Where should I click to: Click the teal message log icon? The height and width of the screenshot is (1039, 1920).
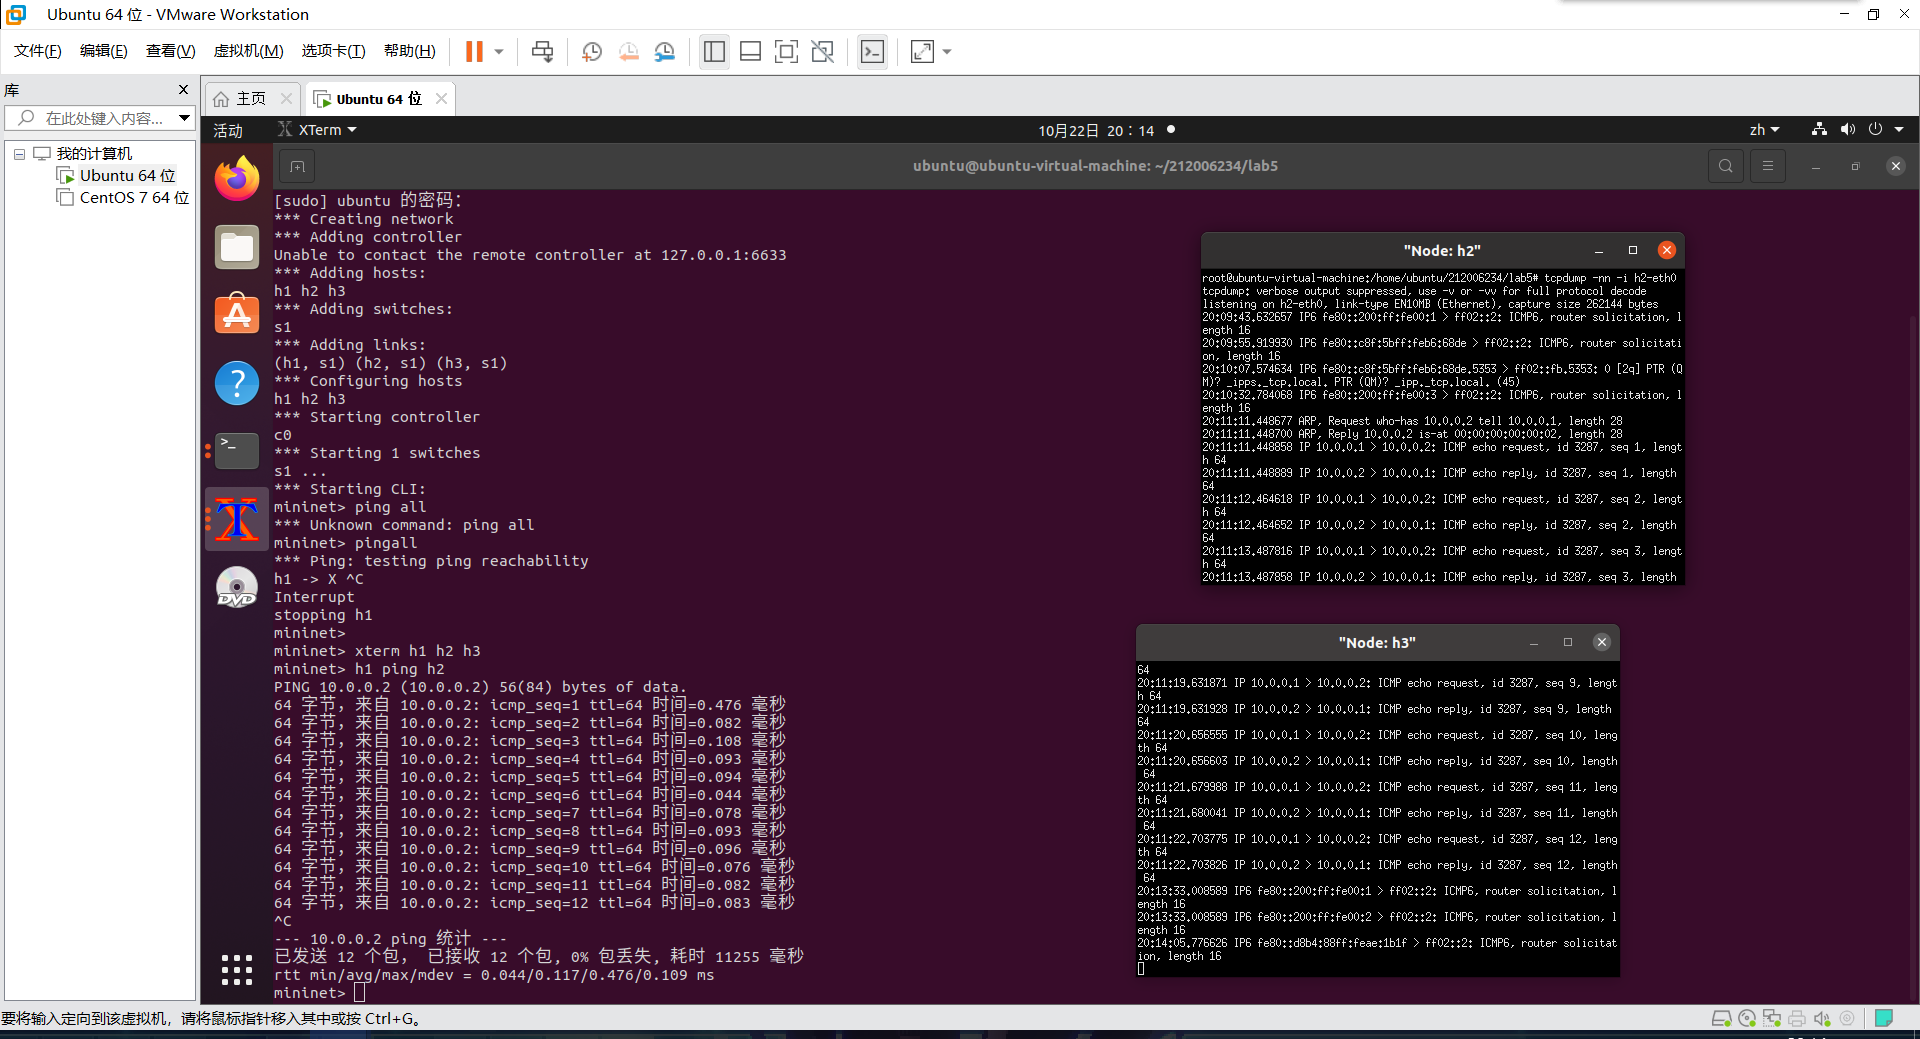pos(1884,1018)
